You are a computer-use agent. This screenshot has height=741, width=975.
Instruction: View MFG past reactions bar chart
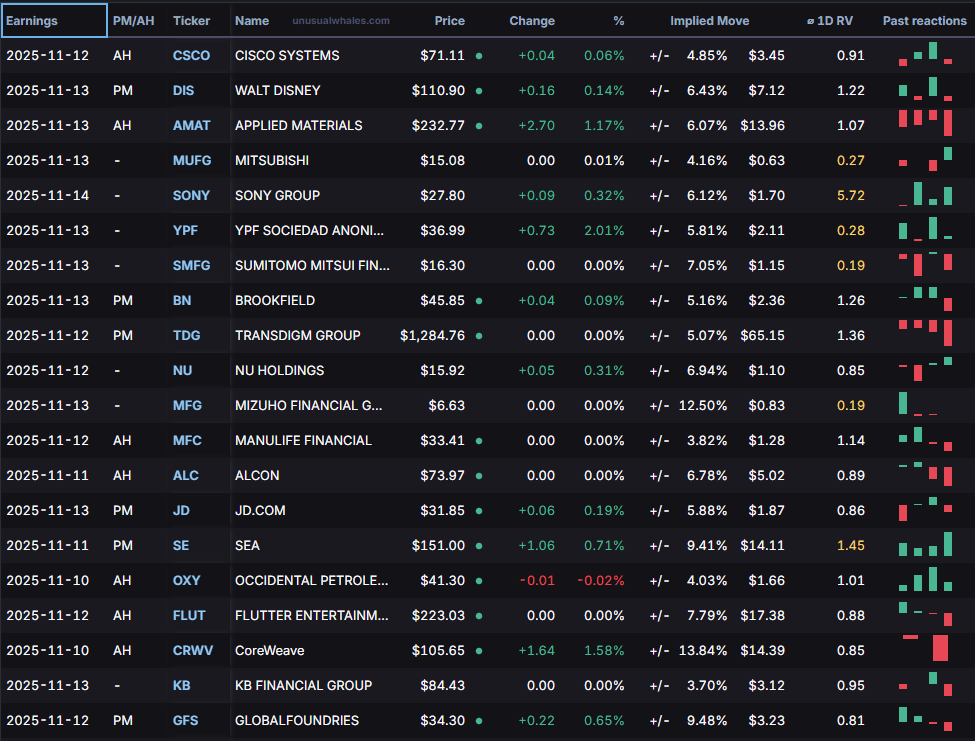918,403
